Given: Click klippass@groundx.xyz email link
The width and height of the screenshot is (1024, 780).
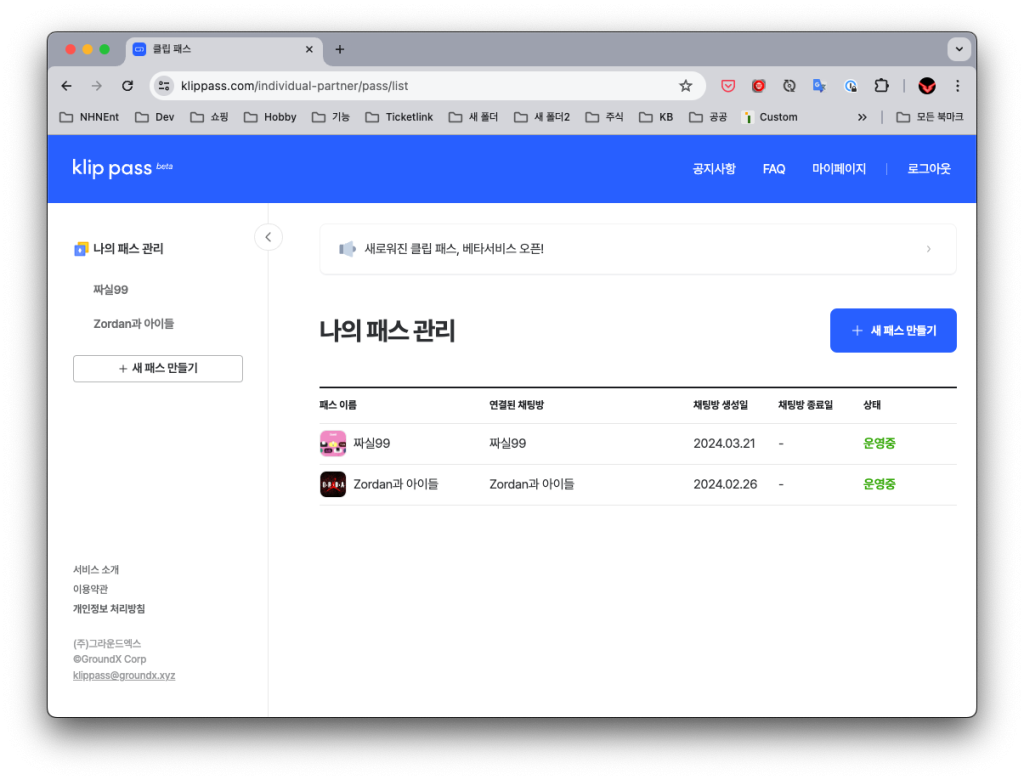Looking at the screenshot, I should point(124,675).
